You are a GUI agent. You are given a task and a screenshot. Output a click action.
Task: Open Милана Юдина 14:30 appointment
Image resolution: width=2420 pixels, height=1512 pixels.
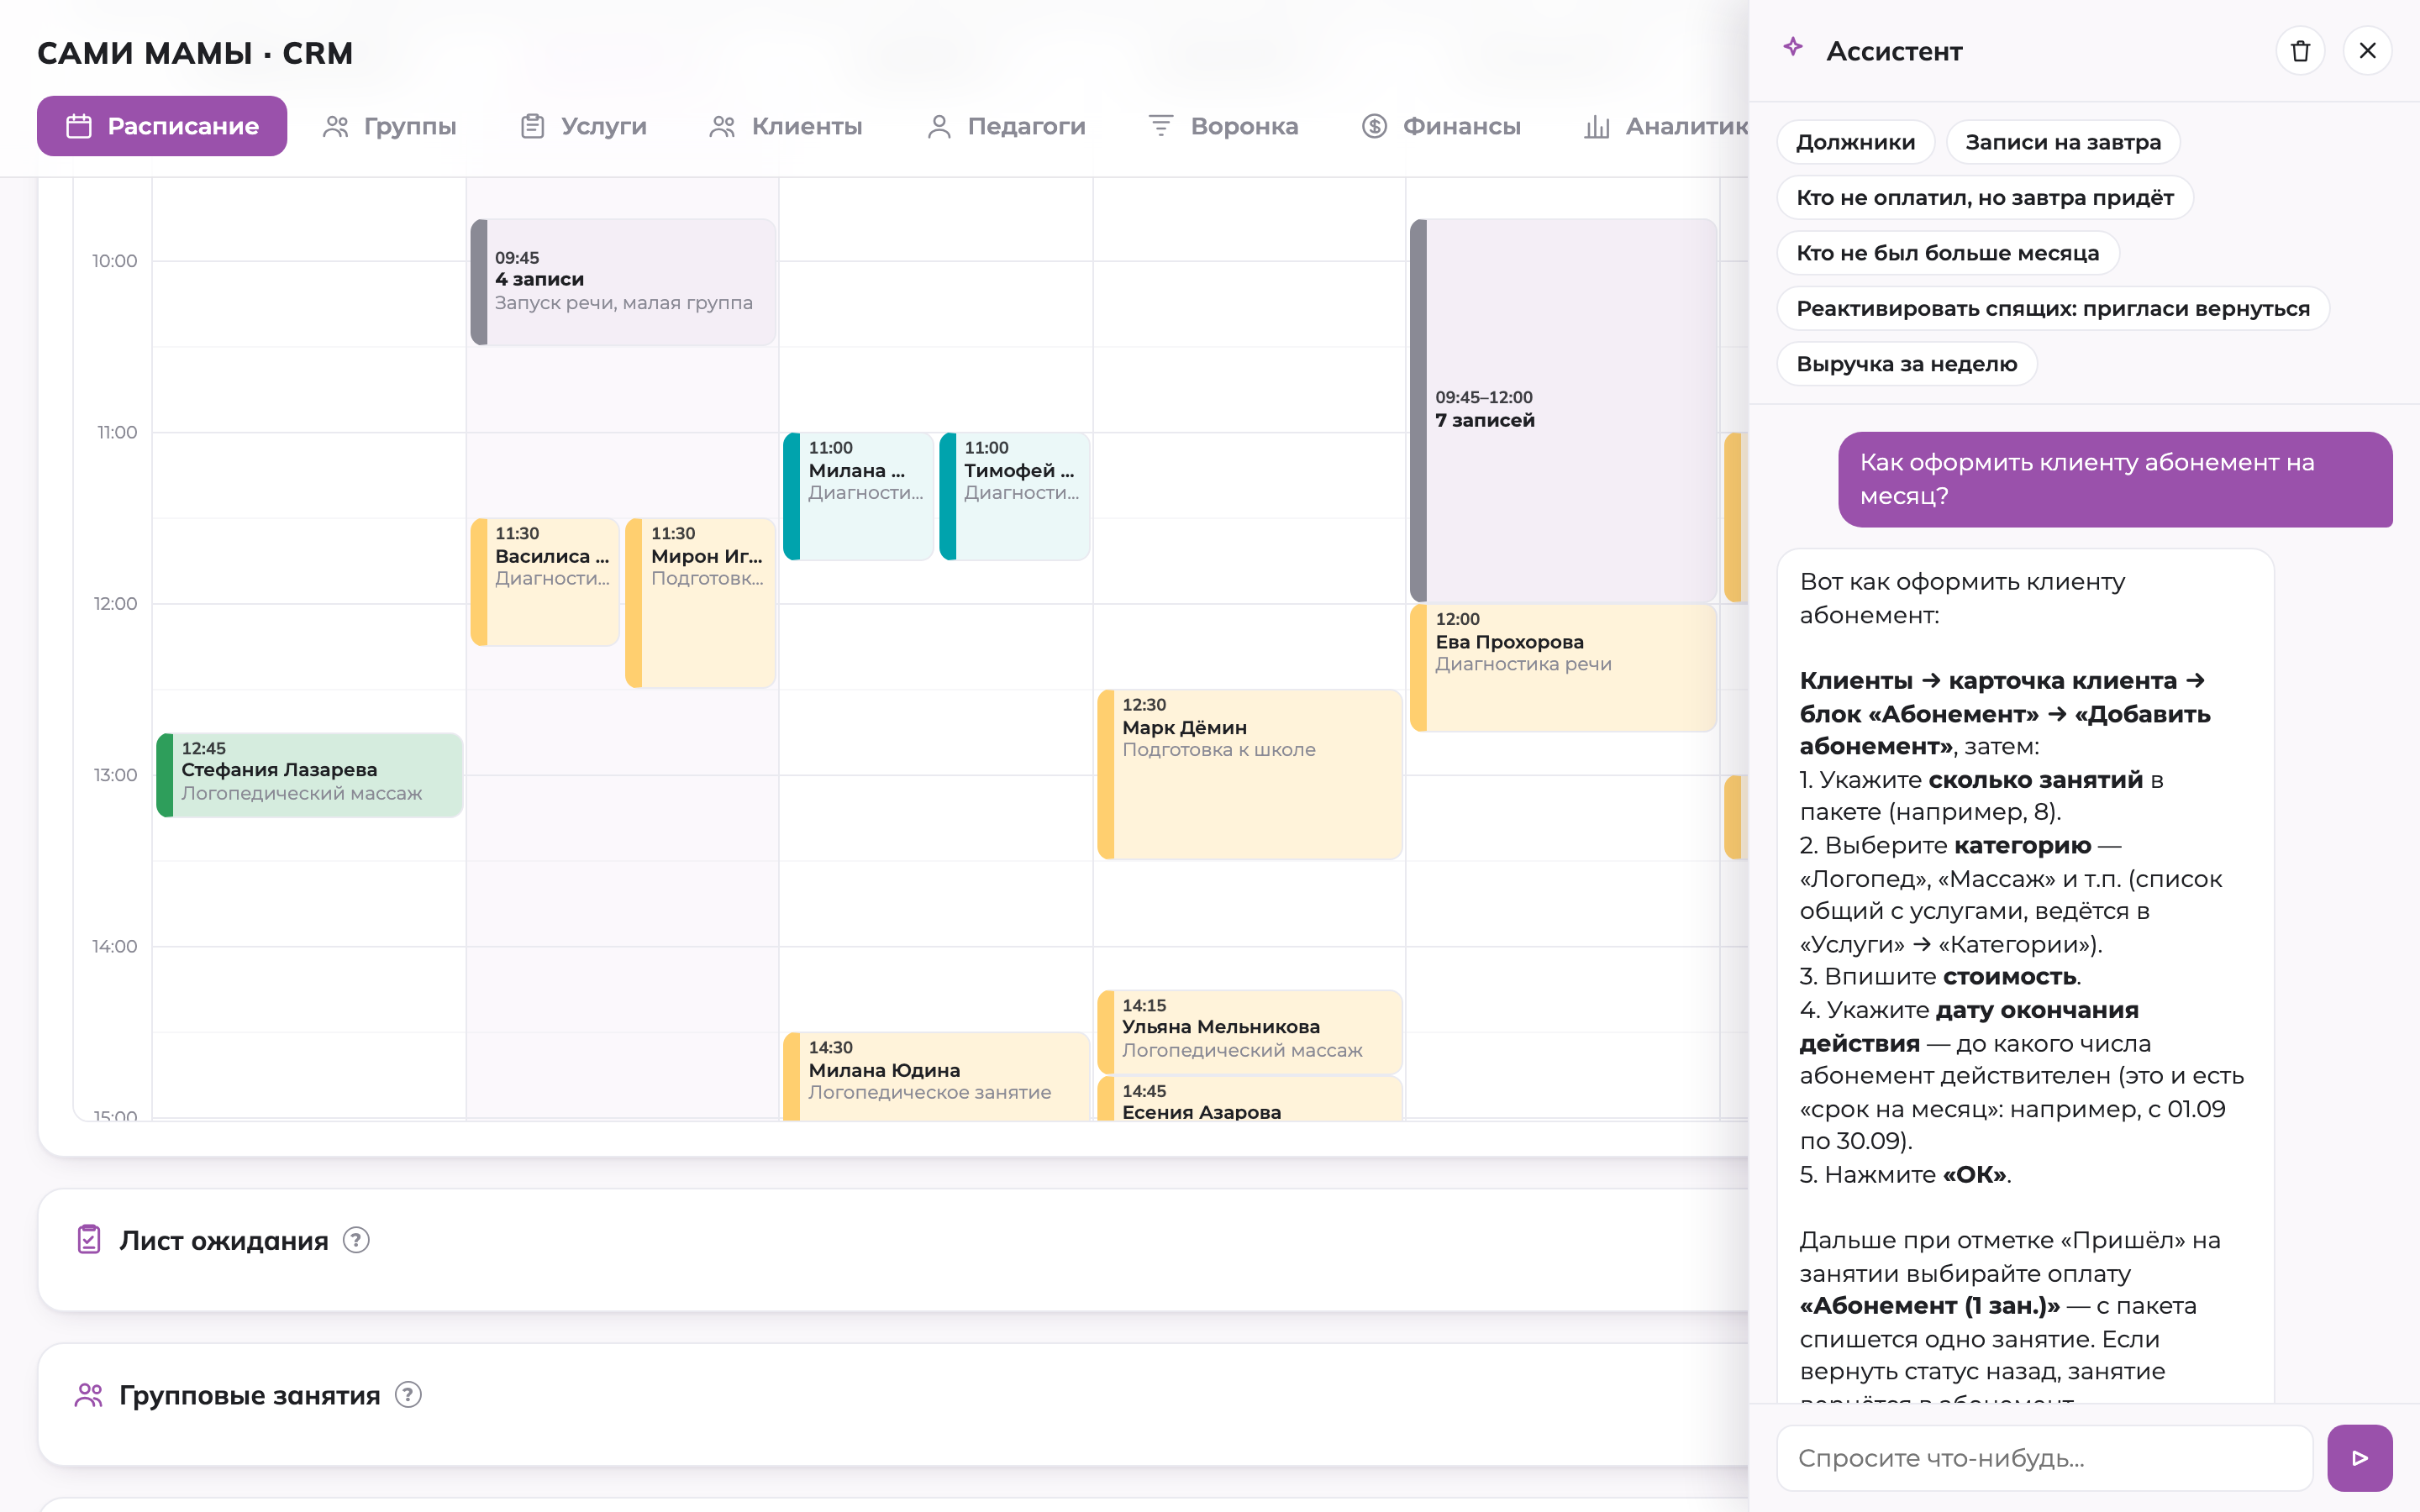tap(936, 1076)
